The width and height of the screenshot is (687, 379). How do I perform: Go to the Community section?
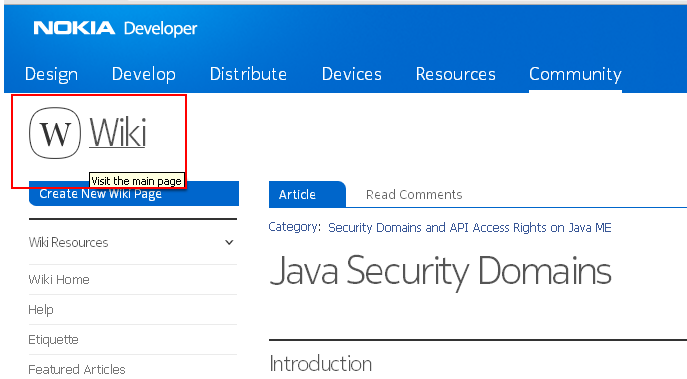[x=575, y=74]
